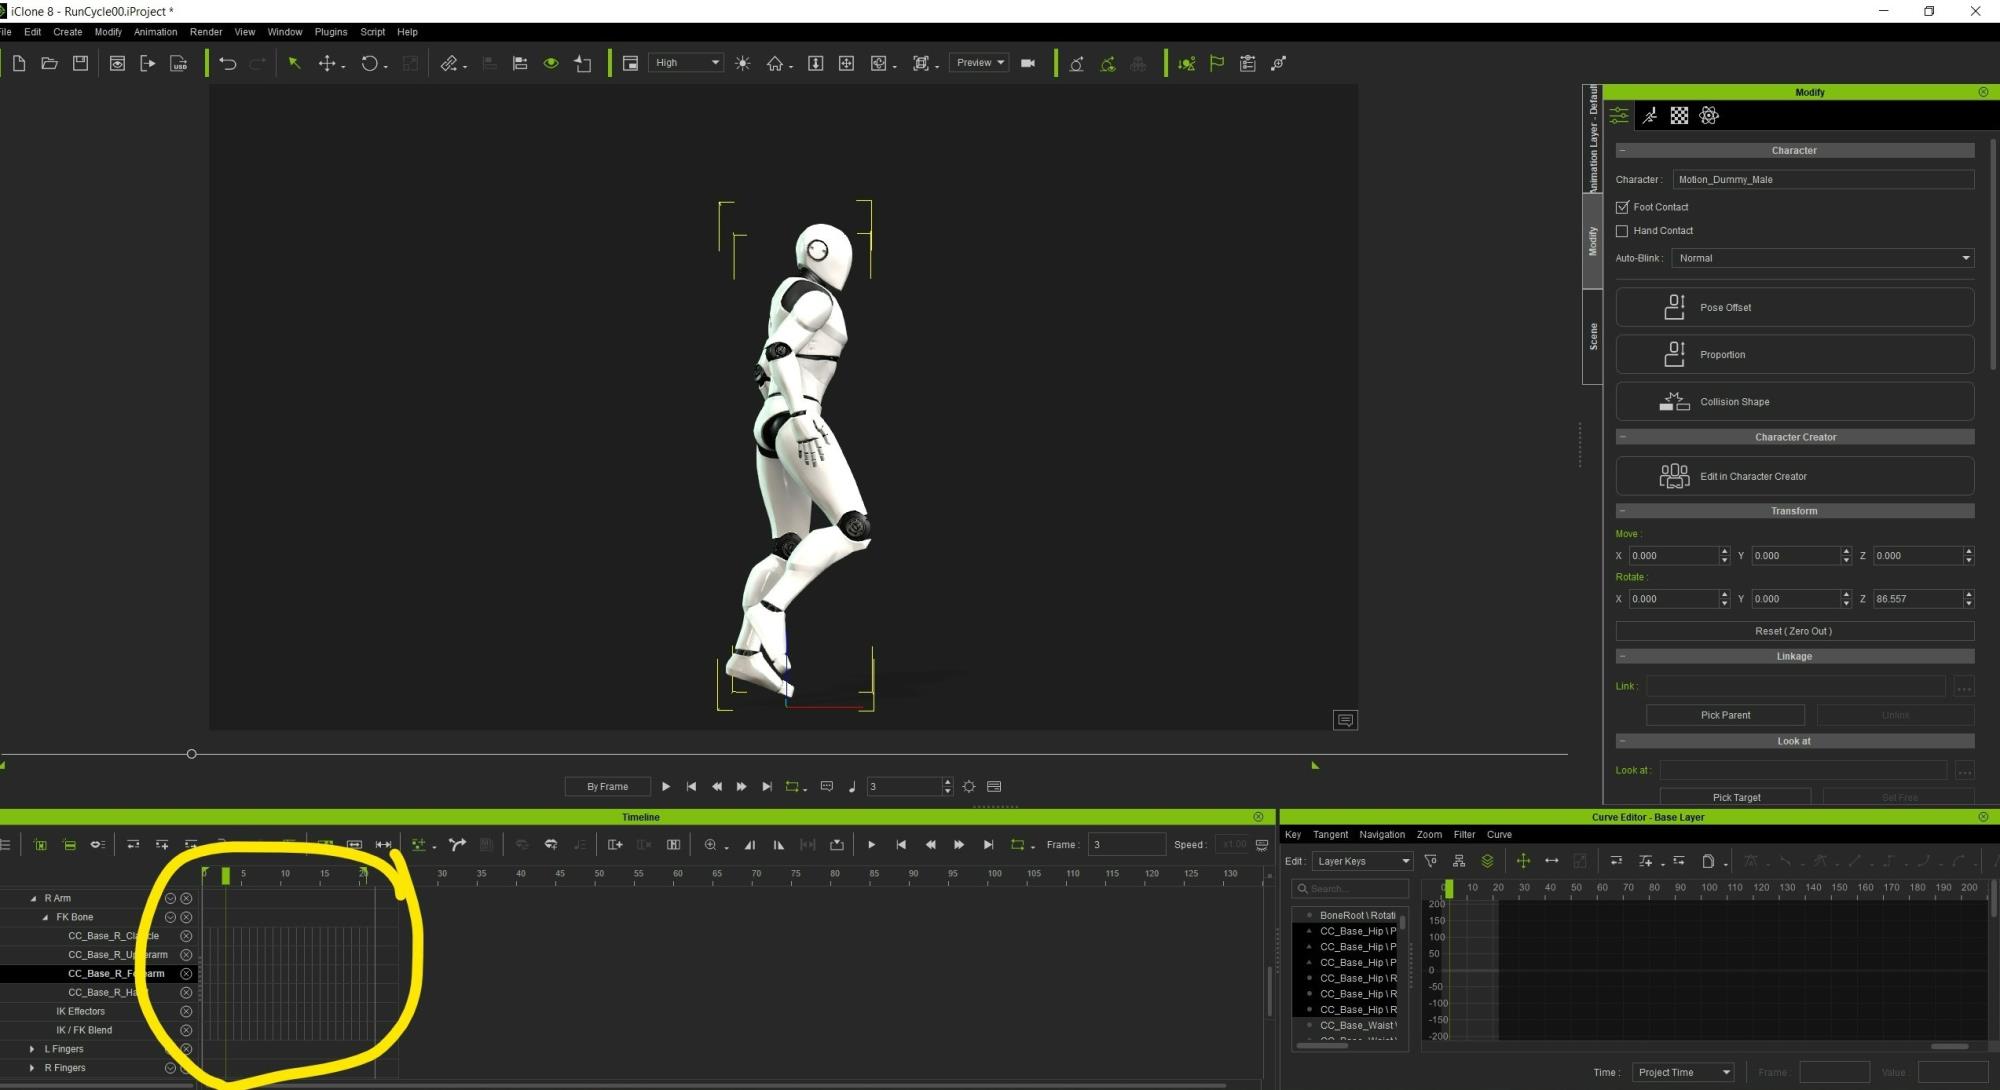Choose the Move tool in the toolbar

[x=327, y=63]
